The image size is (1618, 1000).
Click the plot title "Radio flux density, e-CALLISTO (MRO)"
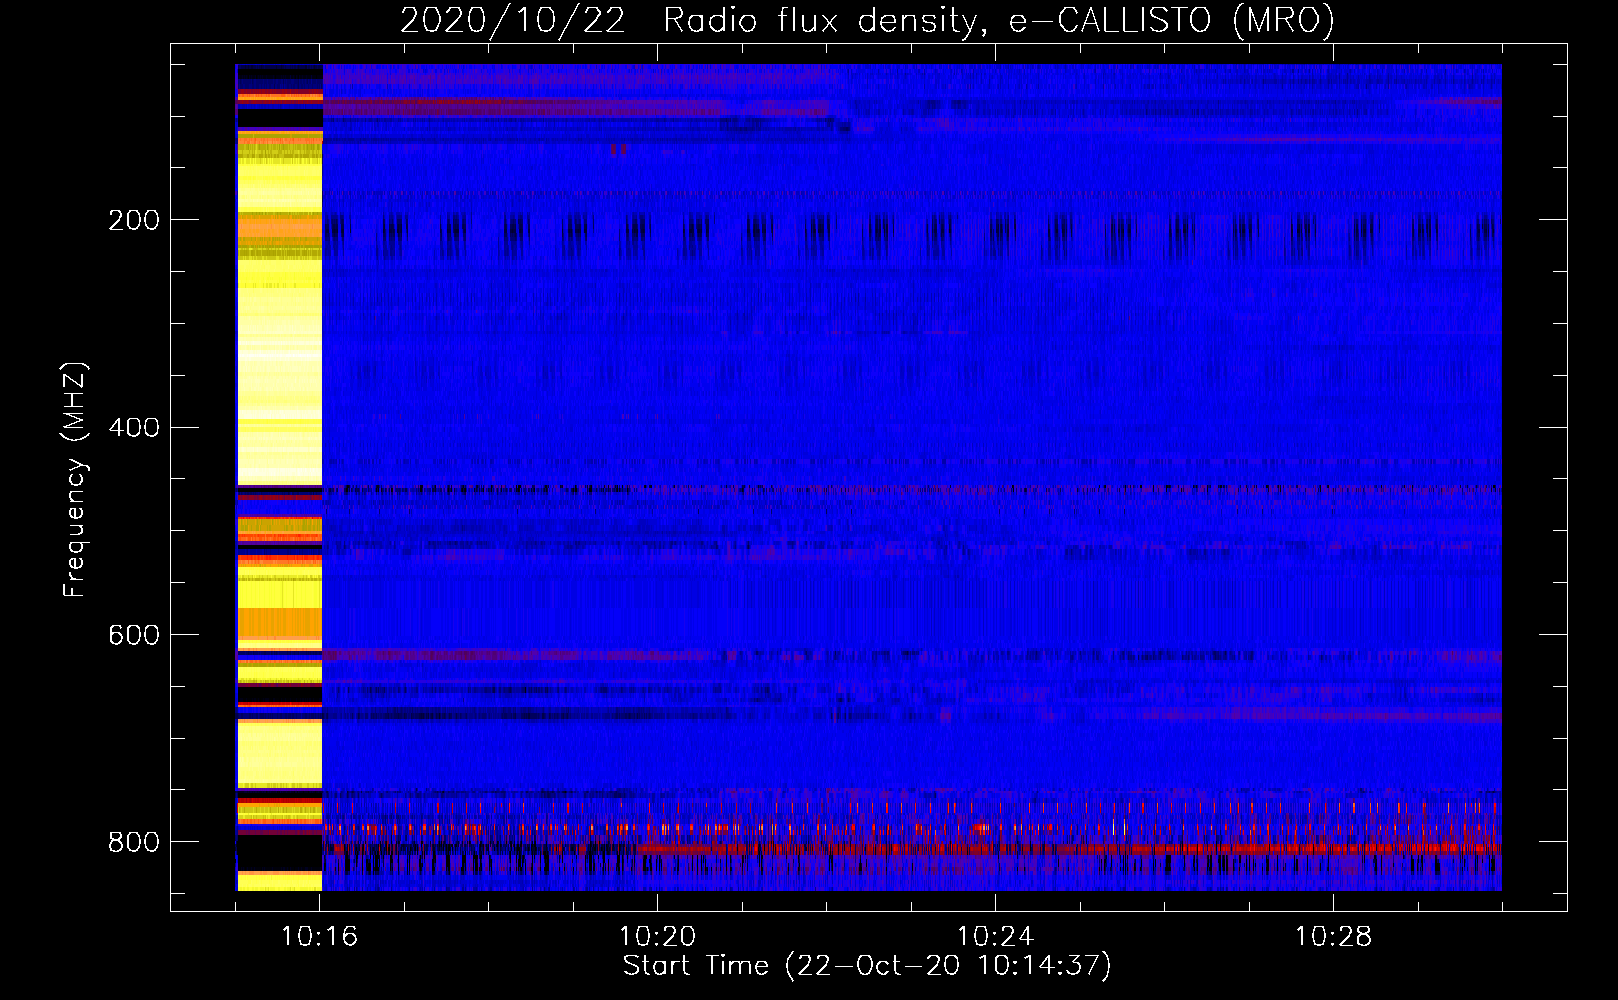999,21
